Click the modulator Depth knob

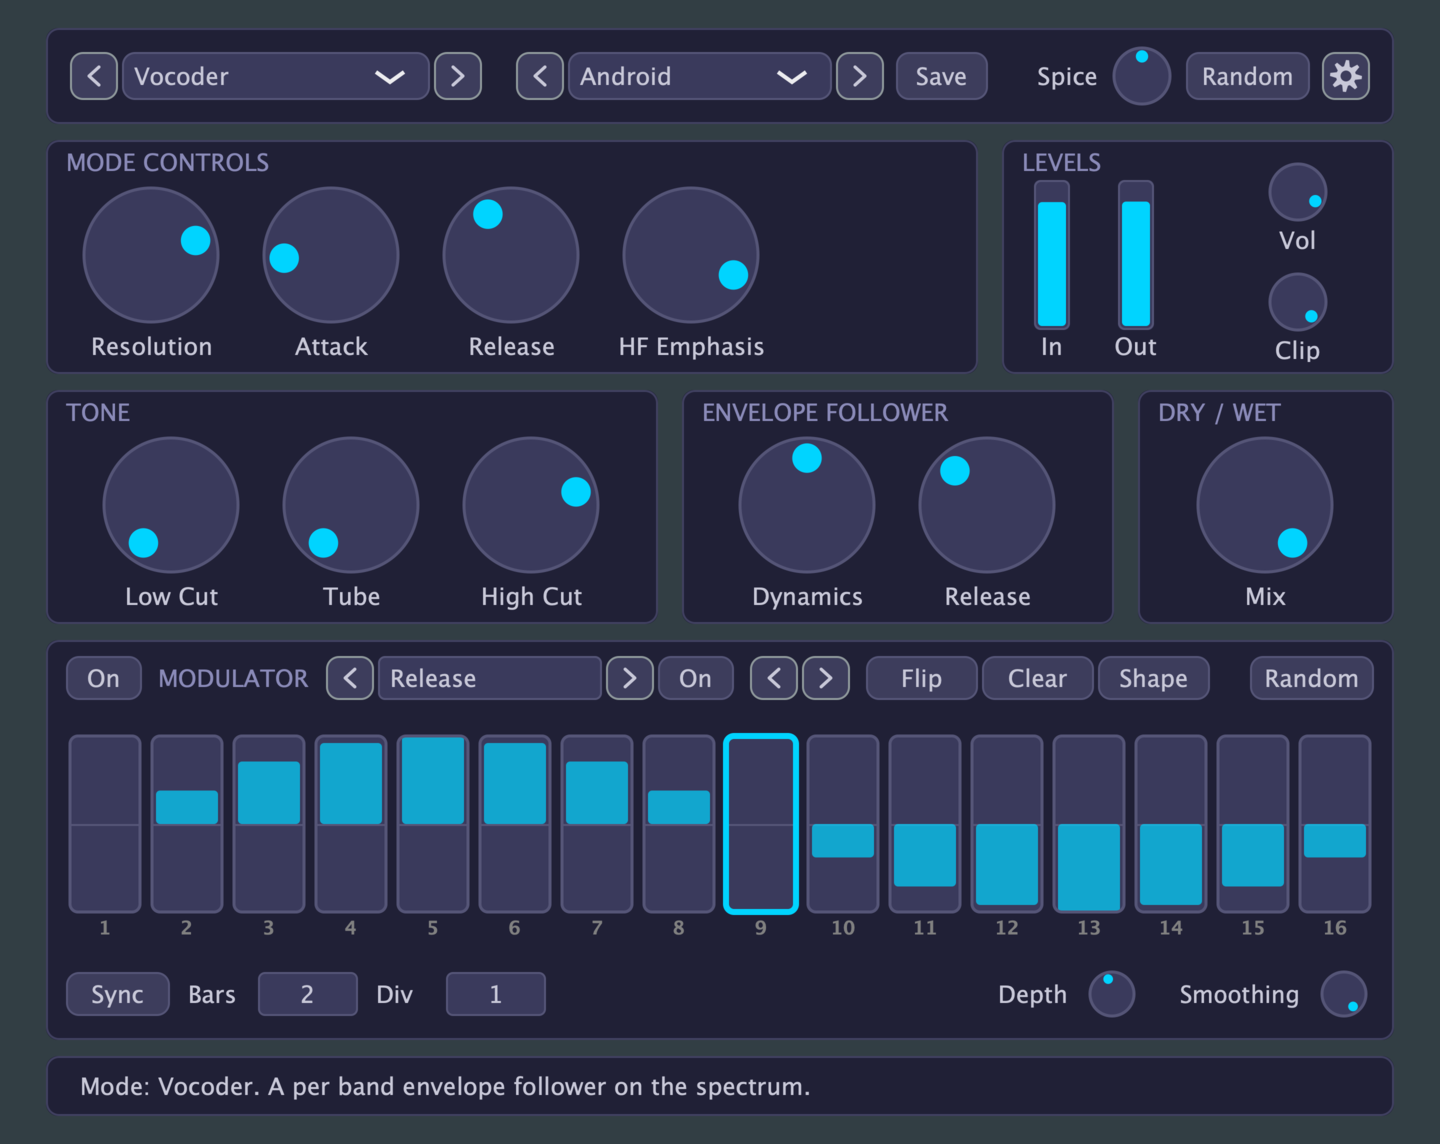[1112, 994]
